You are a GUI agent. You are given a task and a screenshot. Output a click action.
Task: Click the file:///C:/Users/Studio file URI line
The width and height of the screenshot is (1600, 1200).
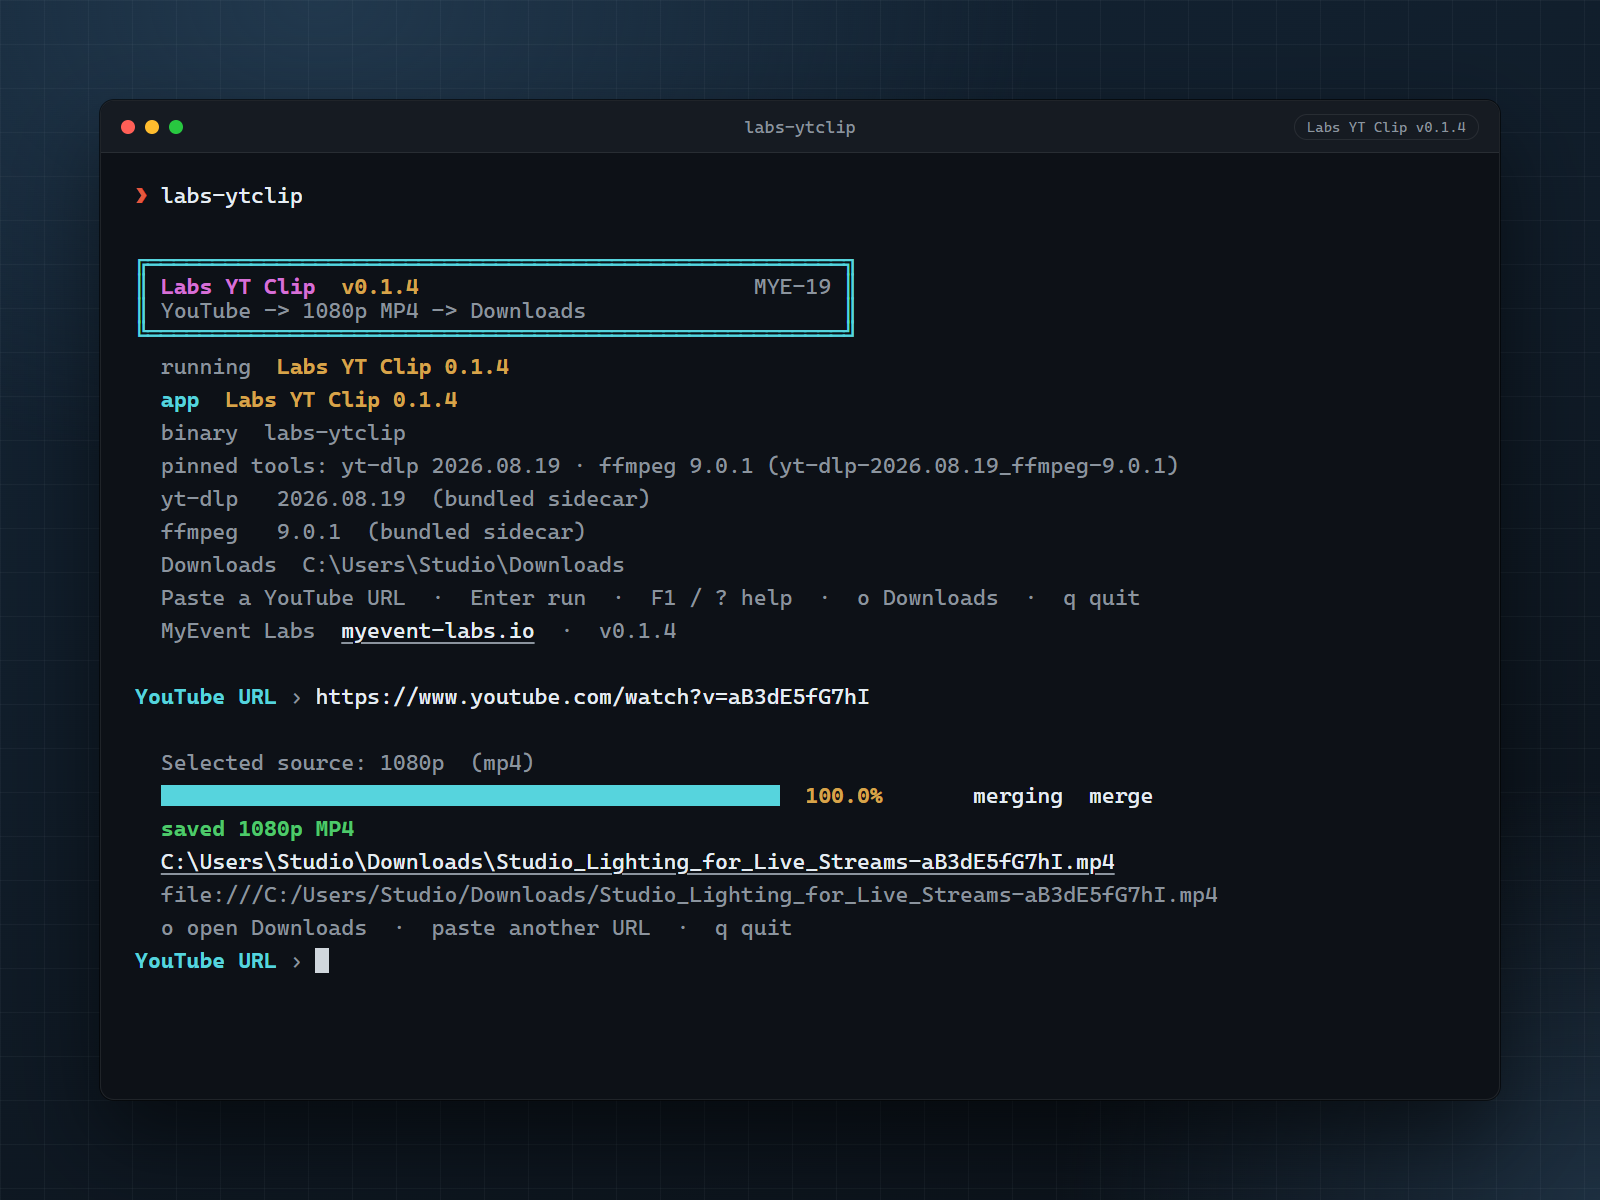[x=689, y=895]
